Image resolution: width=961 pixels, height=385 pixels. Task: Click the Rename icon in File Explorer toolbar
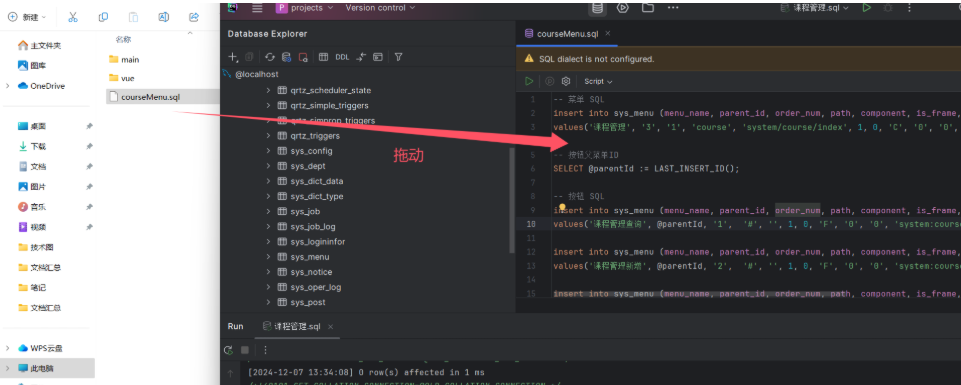pos(164,17)
